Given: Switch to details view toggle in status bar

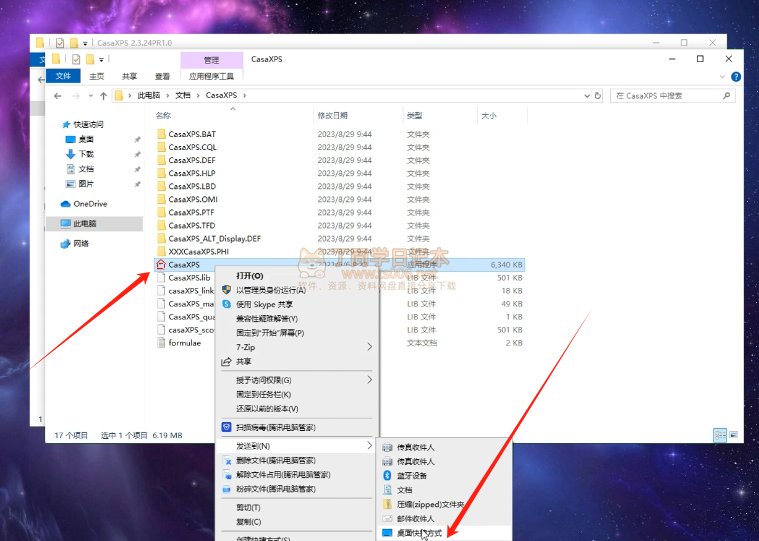Looking at the screenshot, I should tap(720, 435).
